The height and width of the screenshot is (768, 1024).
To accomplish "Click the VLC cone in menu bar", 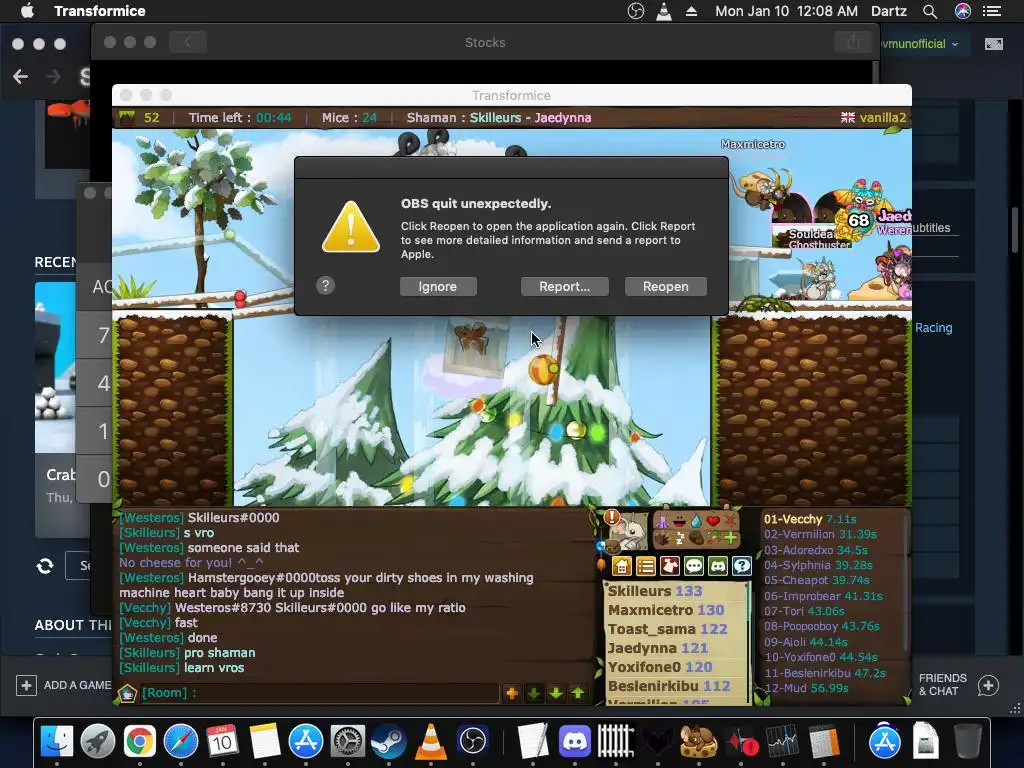I will click(x=664, y=11).
